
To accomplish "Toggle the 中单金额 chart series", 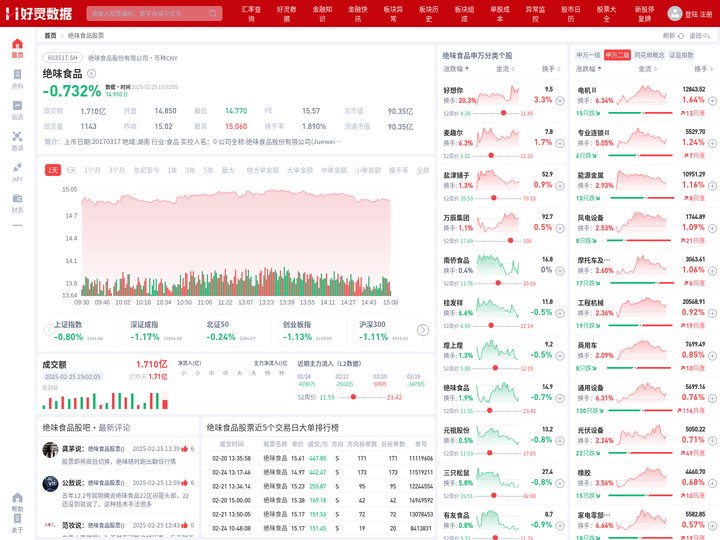I will [334, 170].
